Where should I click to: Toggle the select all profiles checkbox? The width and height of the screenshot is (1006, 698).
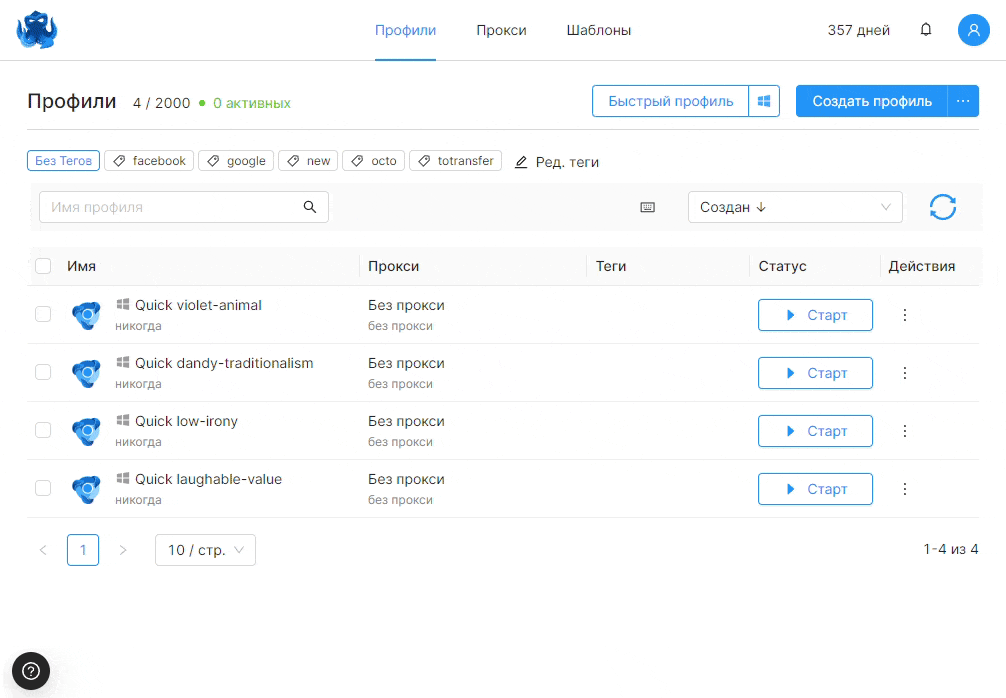click(43, 266)
